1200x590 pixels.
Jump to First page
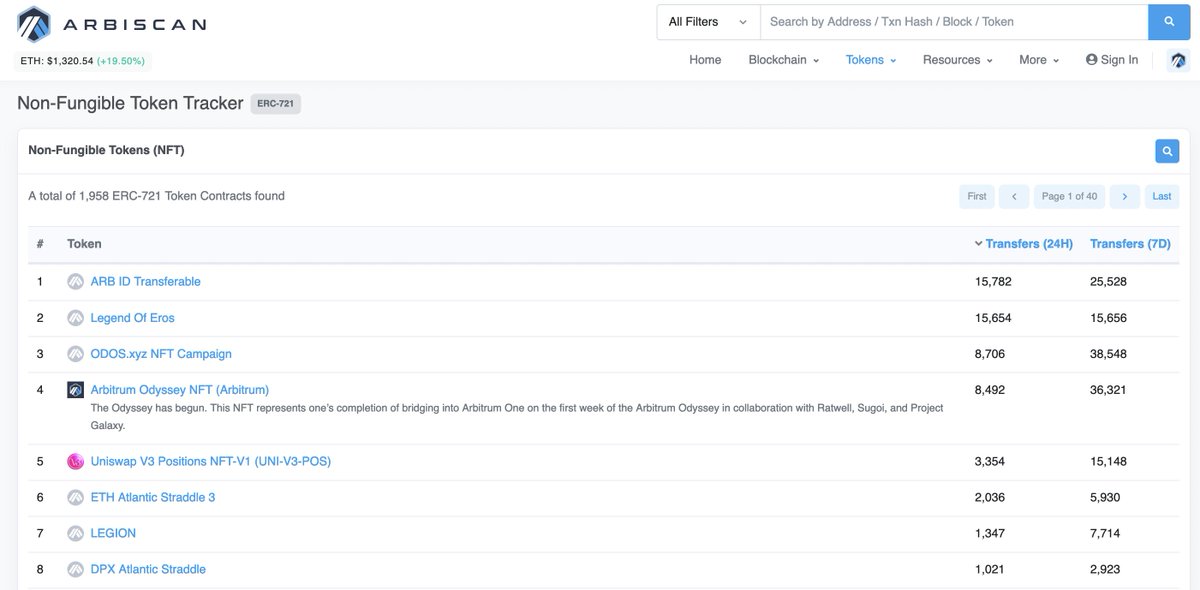[977, 196]
